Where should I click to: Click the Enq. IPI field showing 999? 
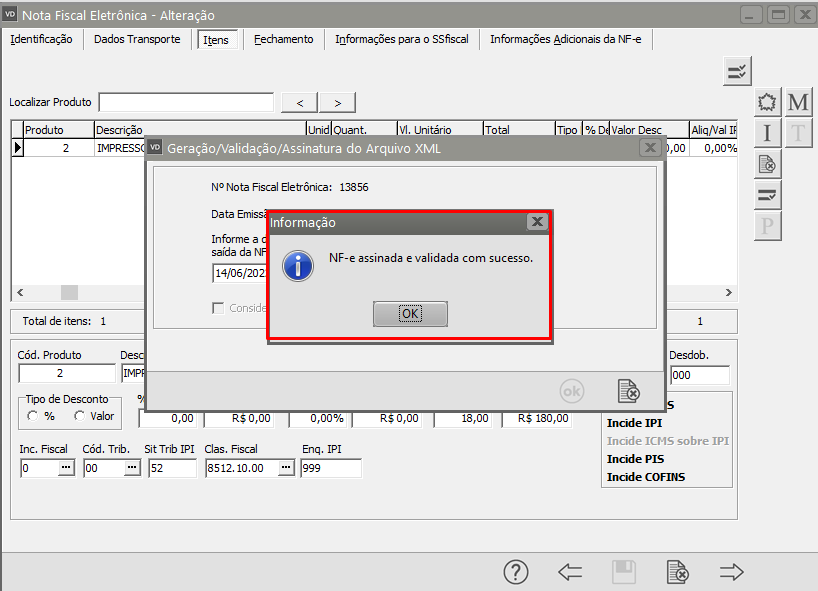(331, 468)
